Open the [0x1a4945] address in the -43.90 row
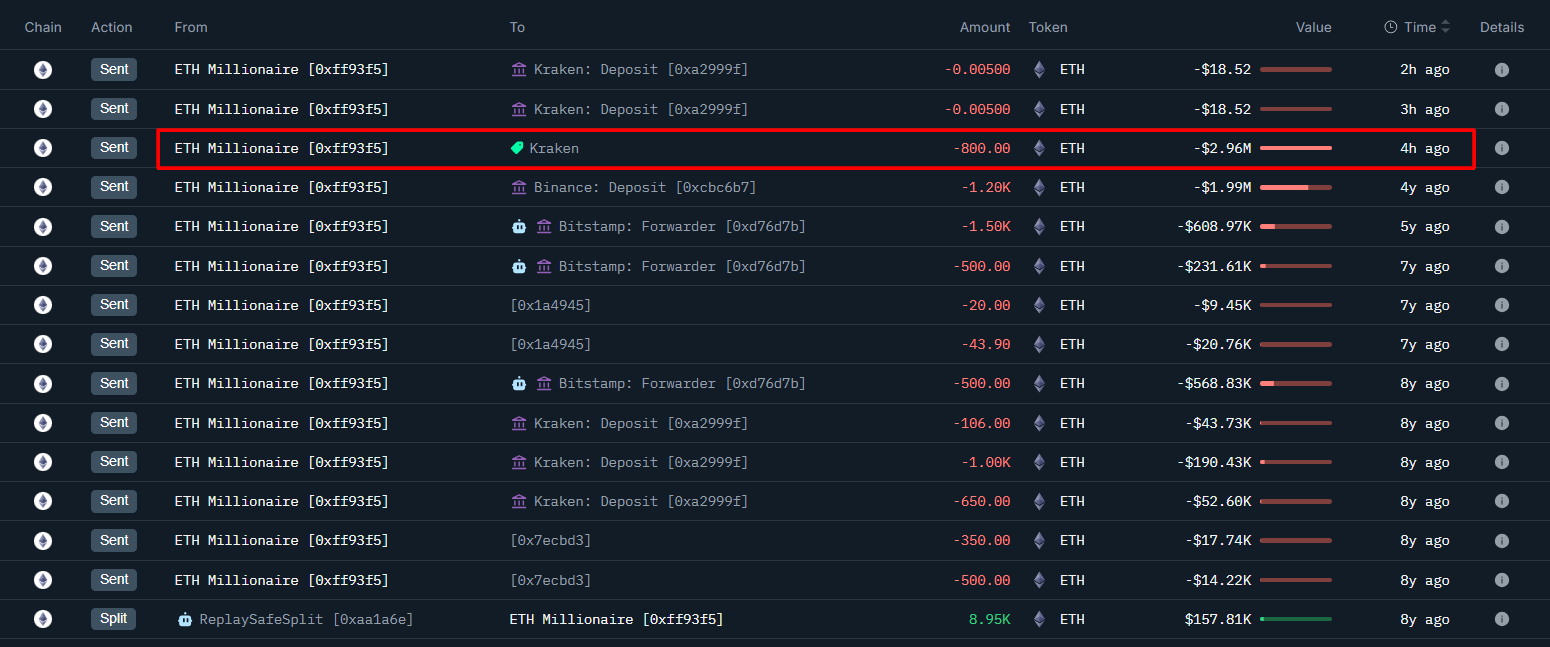Image resolution: width=1550 pixels, height=647 pixels. tap(550, 344)
